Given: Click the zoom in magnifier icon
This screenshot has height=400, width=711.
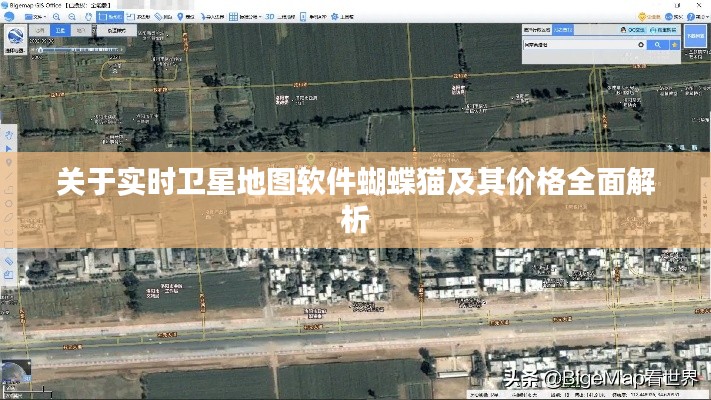Looking at the screenshot, I should pyautogui.click(x=55, y=17).
